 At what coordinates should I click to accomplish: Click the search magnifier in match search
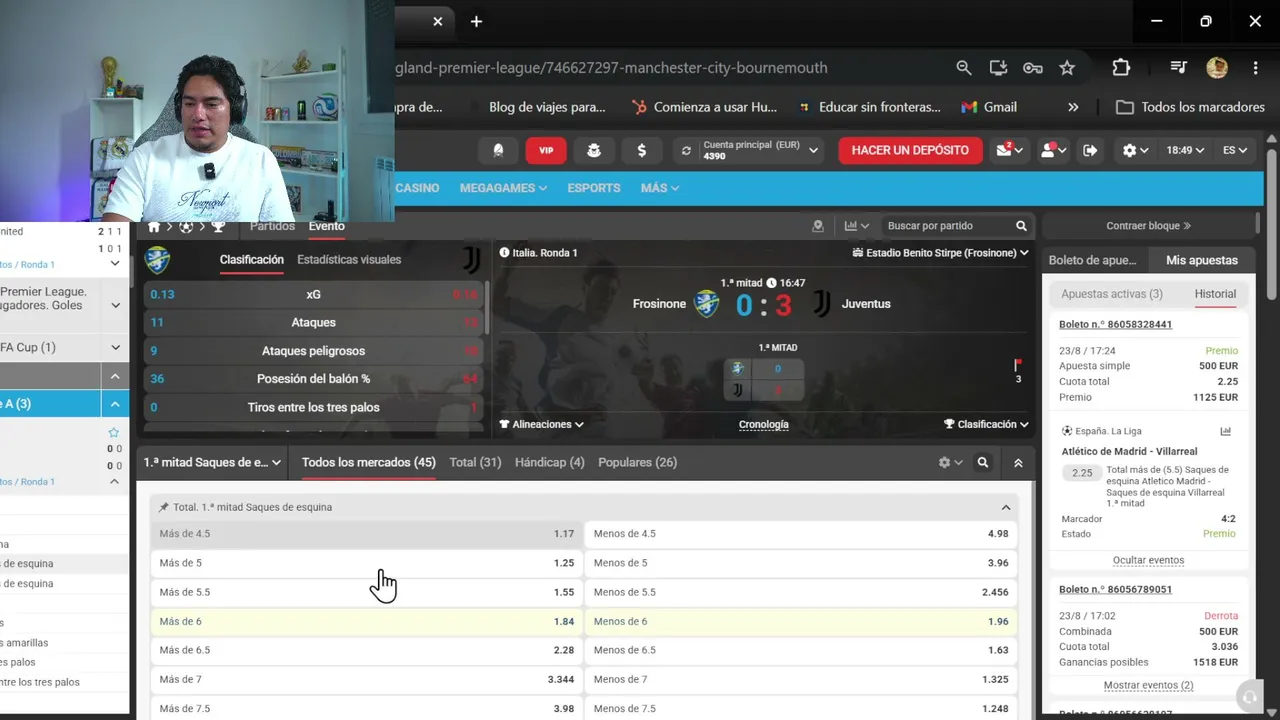(x=1021, y=226)
